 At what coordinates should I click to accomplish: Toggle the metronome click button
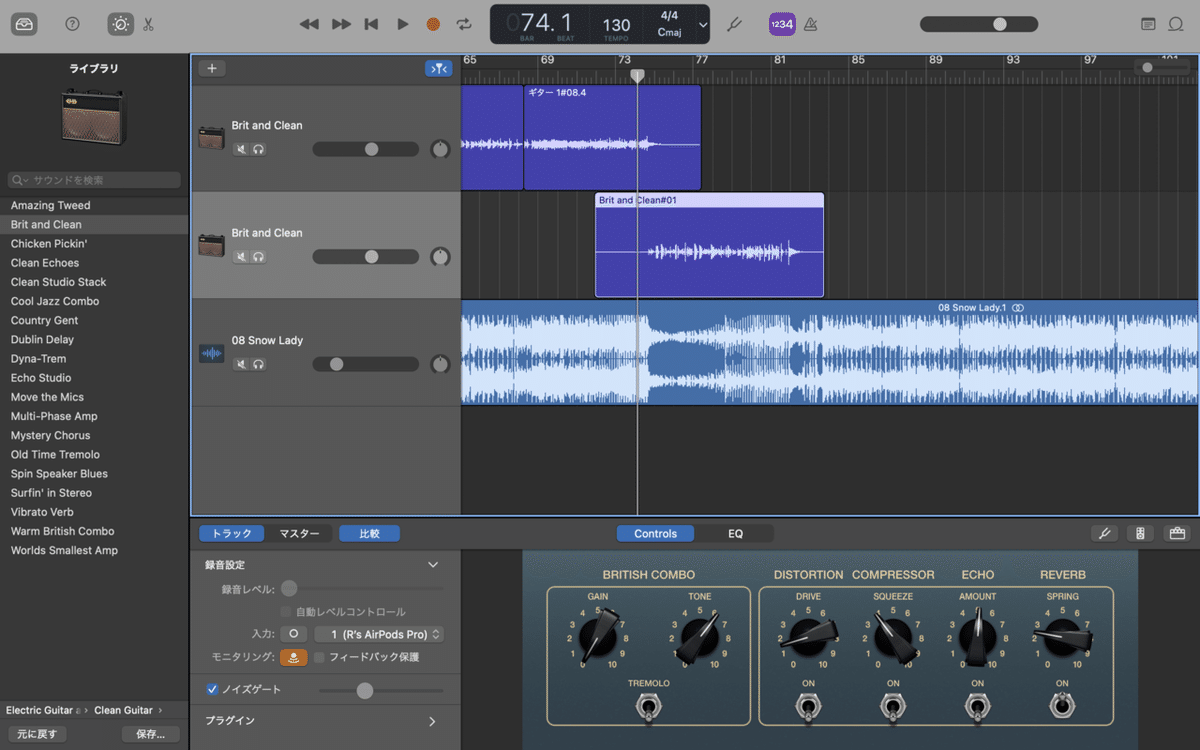coord(811,24)
